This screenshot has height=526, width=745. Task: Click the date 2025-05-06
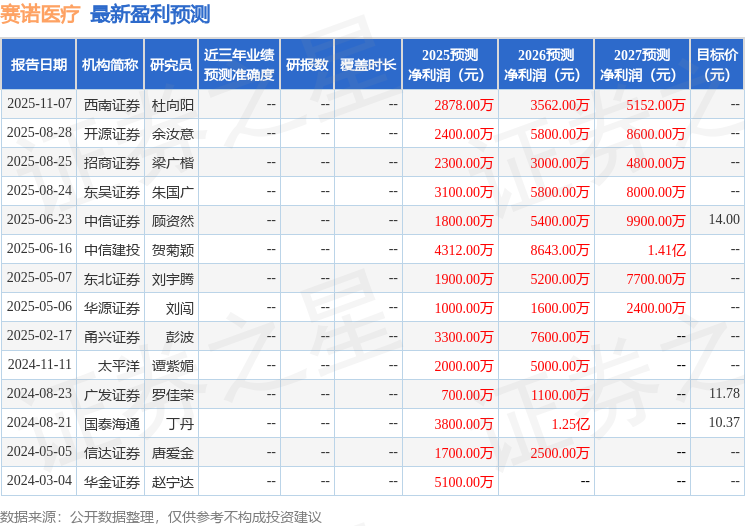[x=39, y=306]
